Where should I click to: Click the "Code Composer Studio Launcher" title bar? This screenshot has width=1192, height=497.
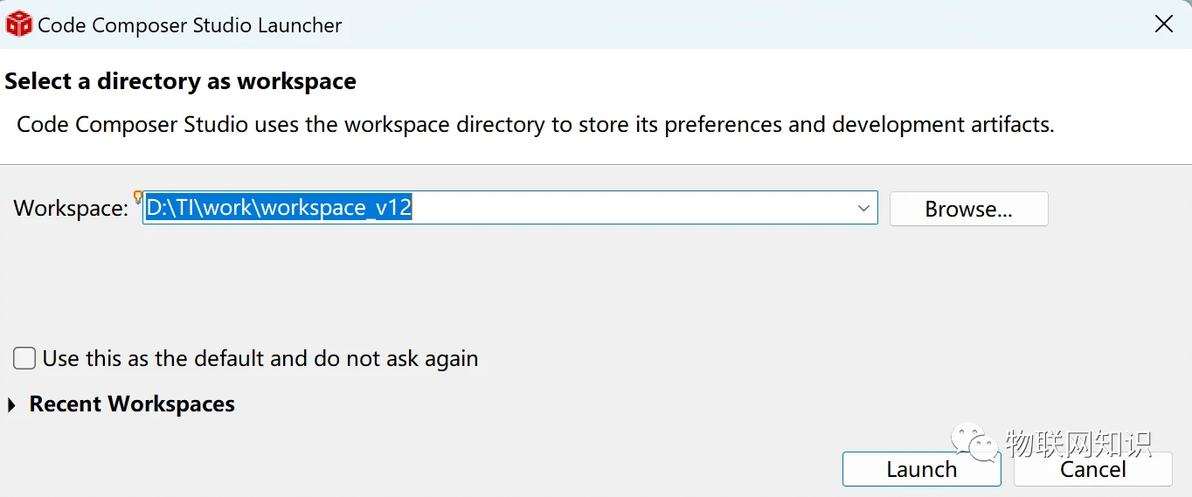pos(190,25)
